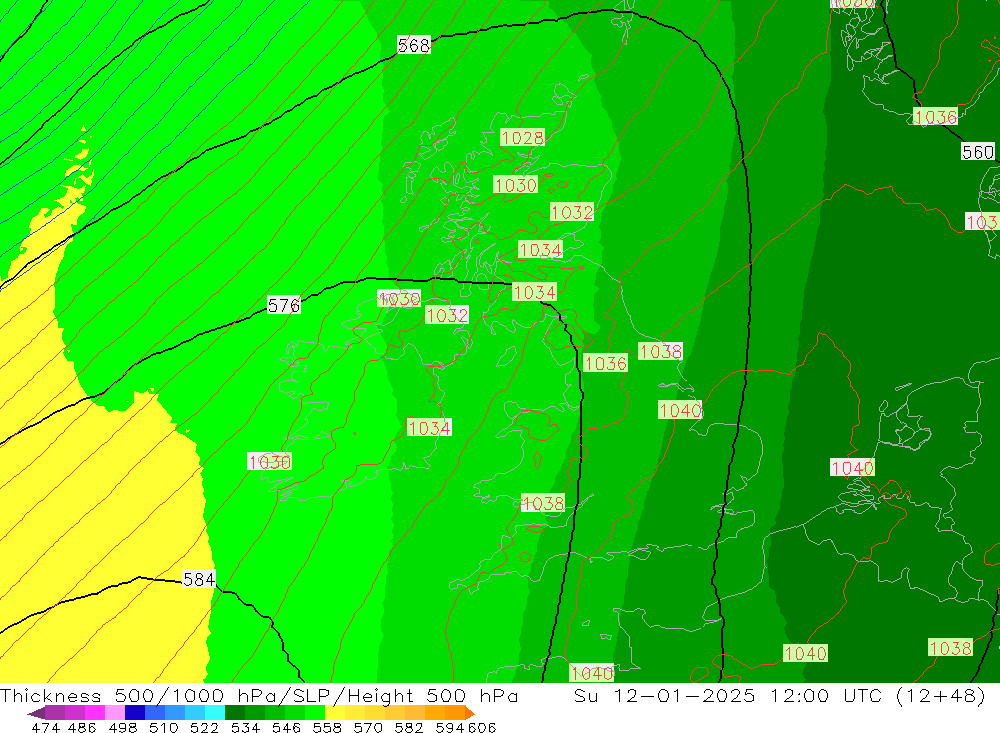Select the 560 height contour label
Image resolution: width=1000 pixels, height=733 pixels.
coord(978,152)
